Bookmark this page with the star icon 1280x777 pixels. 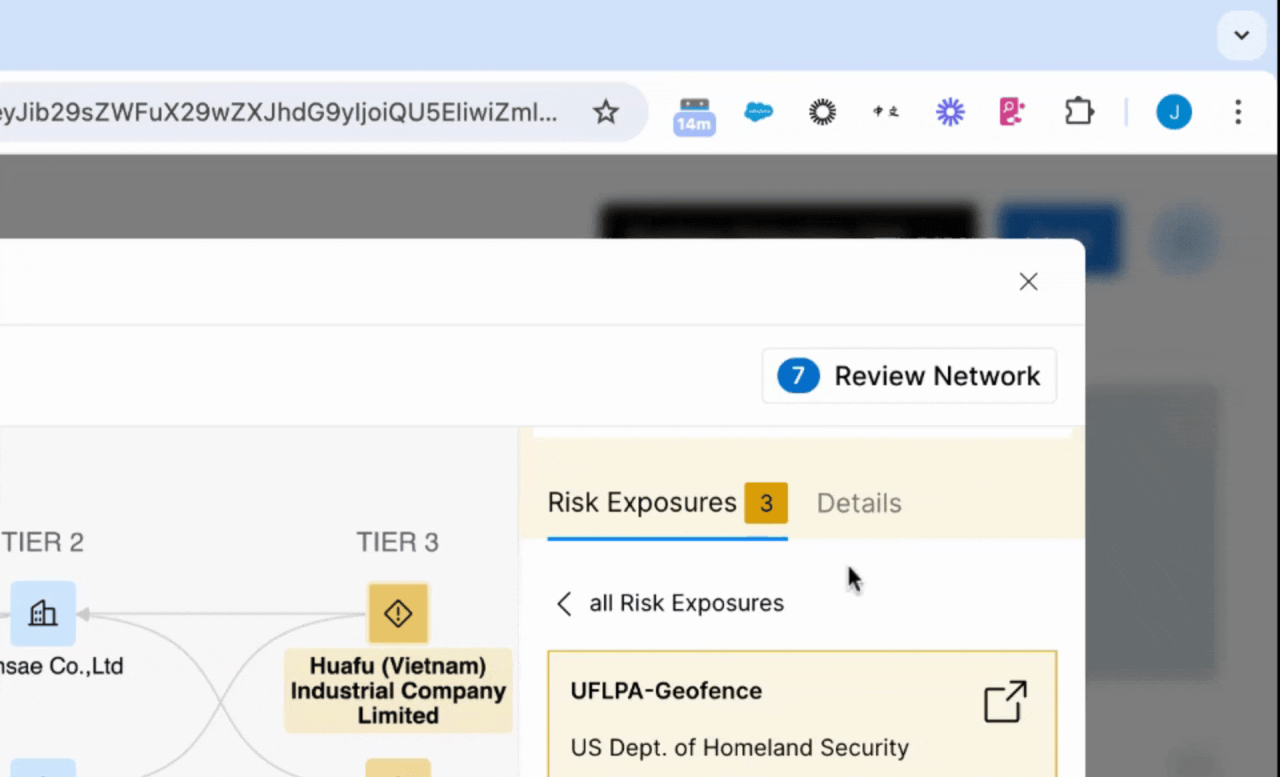pos(606,112)
